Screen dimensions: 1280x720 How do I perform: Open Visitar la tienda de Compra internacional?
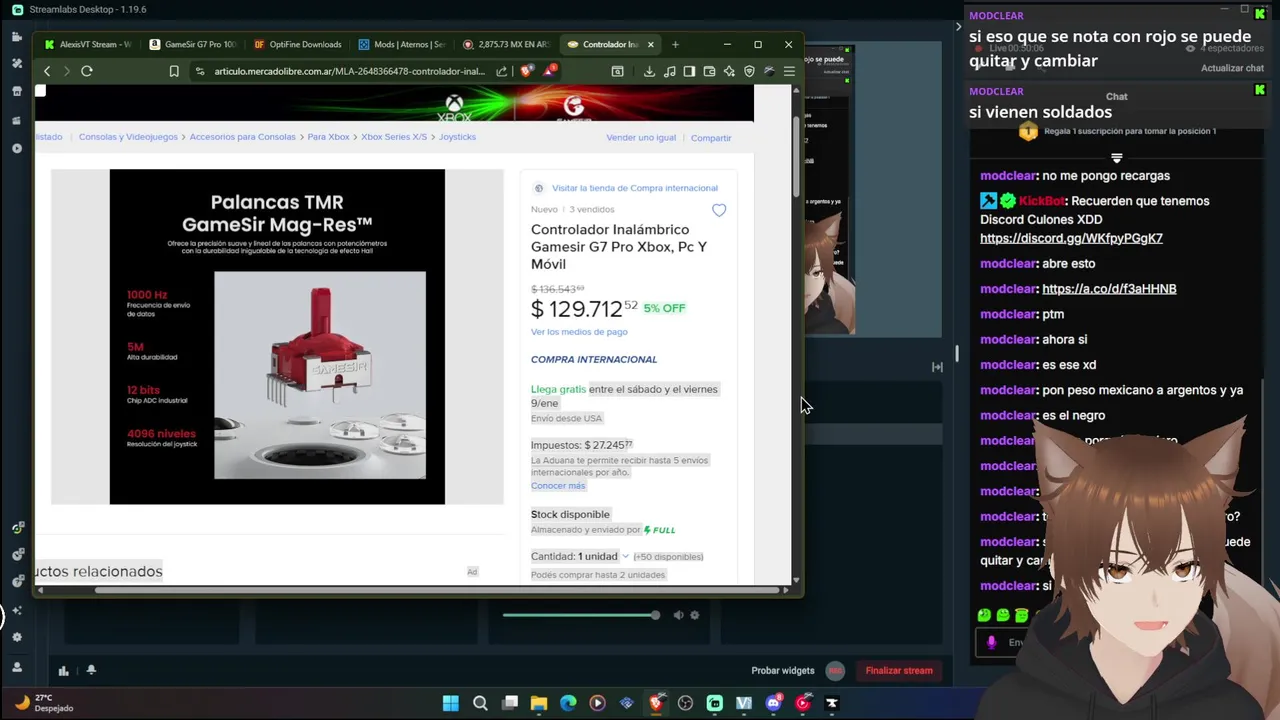(635, 188)
